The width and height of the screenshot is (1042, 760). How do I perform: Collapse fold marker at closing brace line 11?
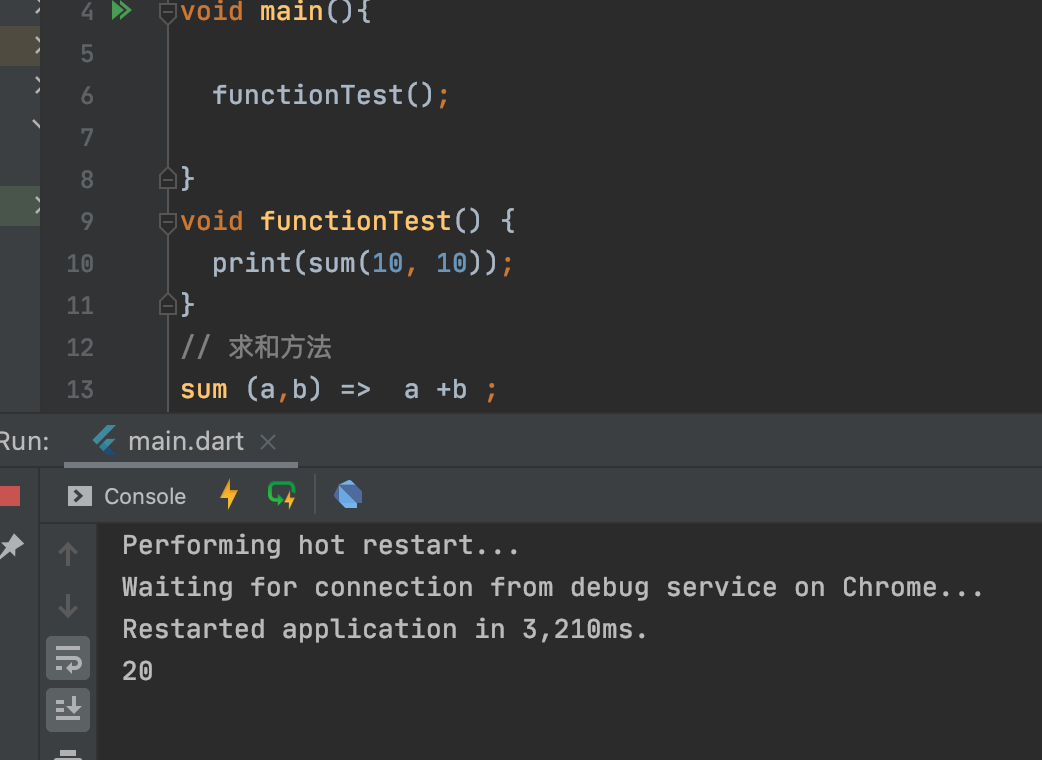[167, 304]
